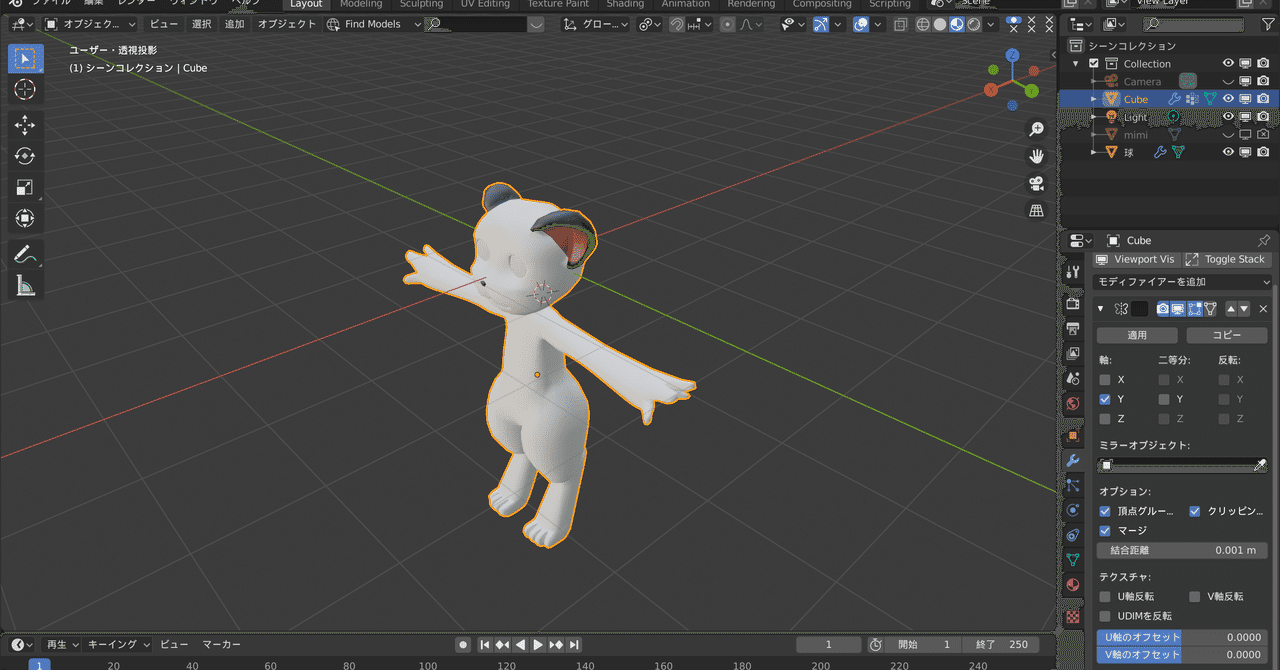The width and height of the screenshot is (1280, 670).
Task: Uncheck the Y axis mirror checkbox
Action: [1105, 399]
